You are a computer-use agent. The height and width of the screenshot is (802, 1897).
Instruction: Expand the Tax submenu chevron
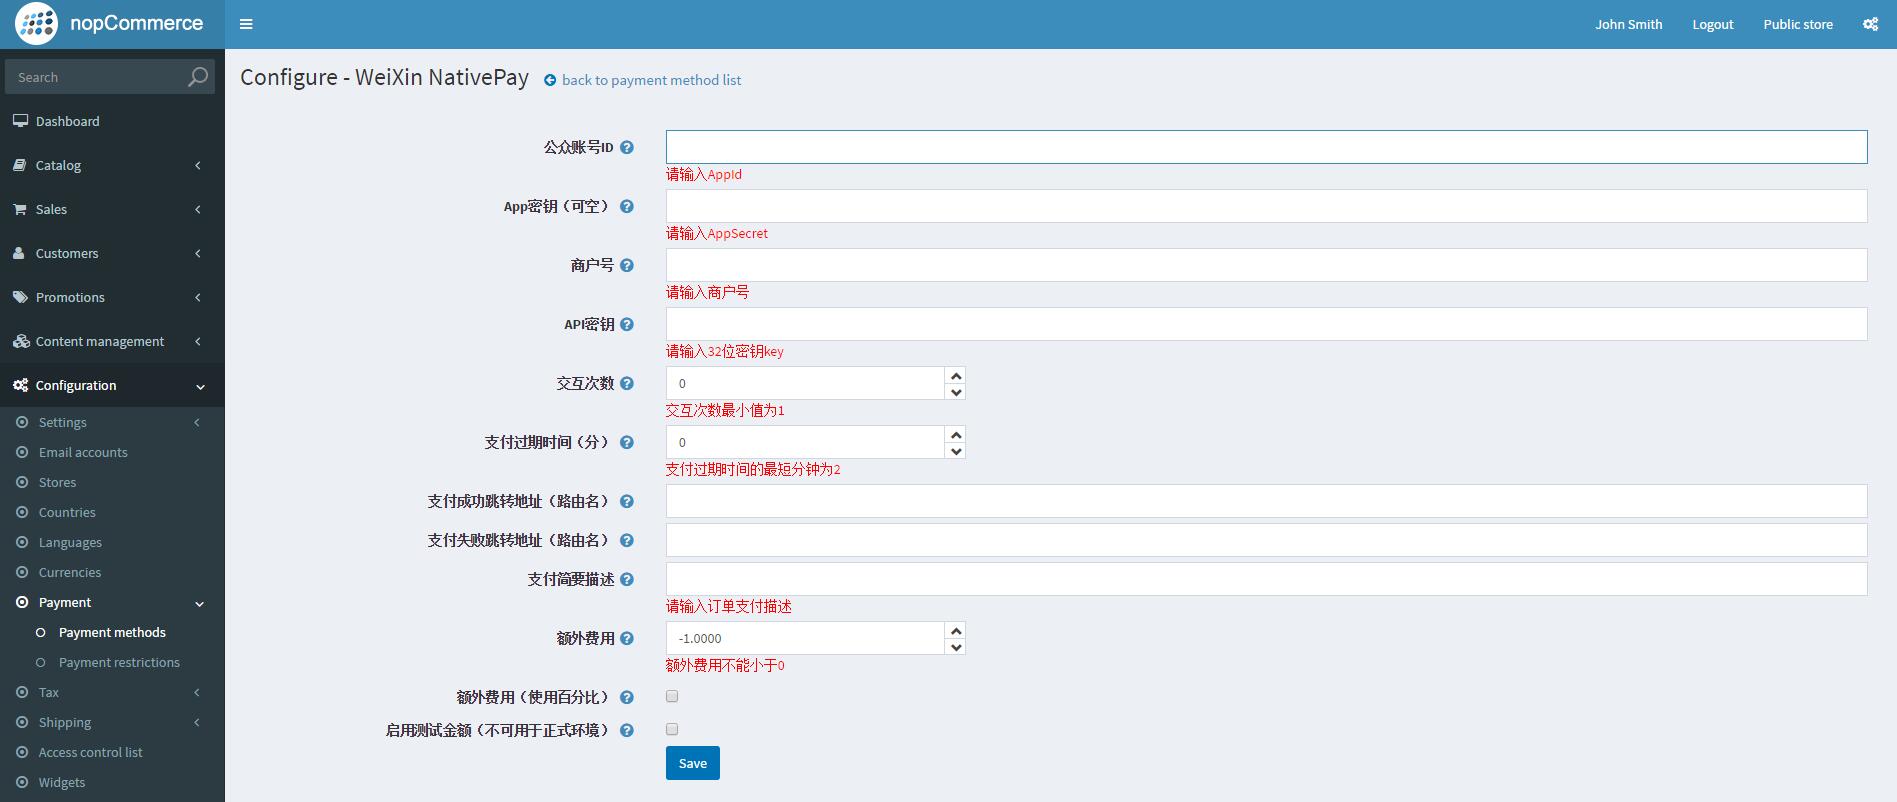point(197,692)
